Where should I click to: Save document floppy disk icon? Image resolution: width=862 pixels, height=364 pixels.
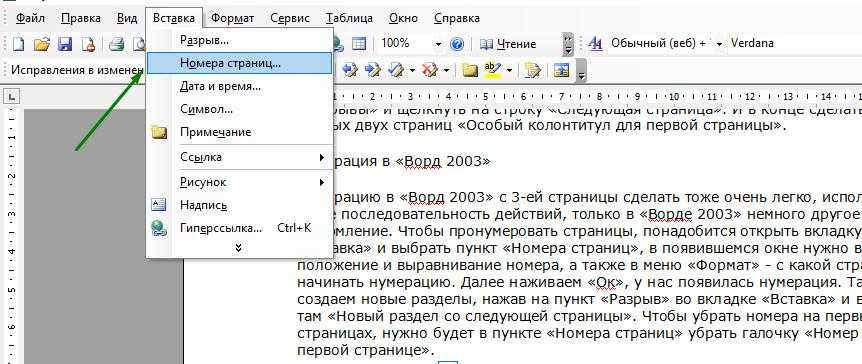(65, 44)
